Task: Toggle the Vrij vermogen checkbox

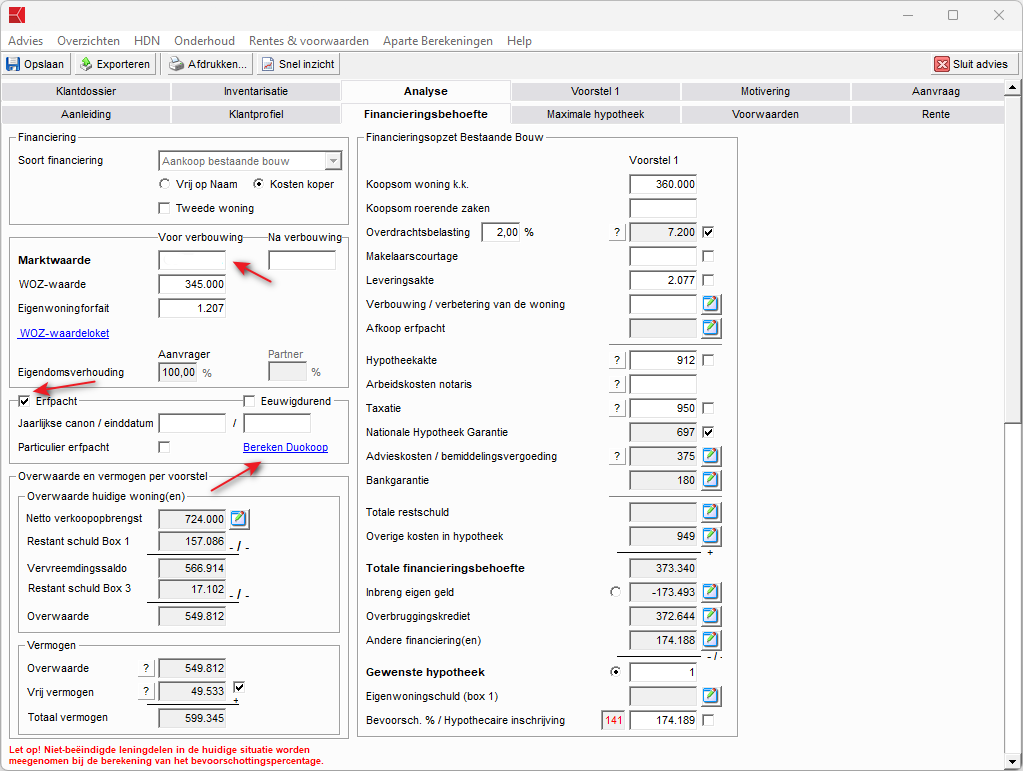Action: [239, 688]
